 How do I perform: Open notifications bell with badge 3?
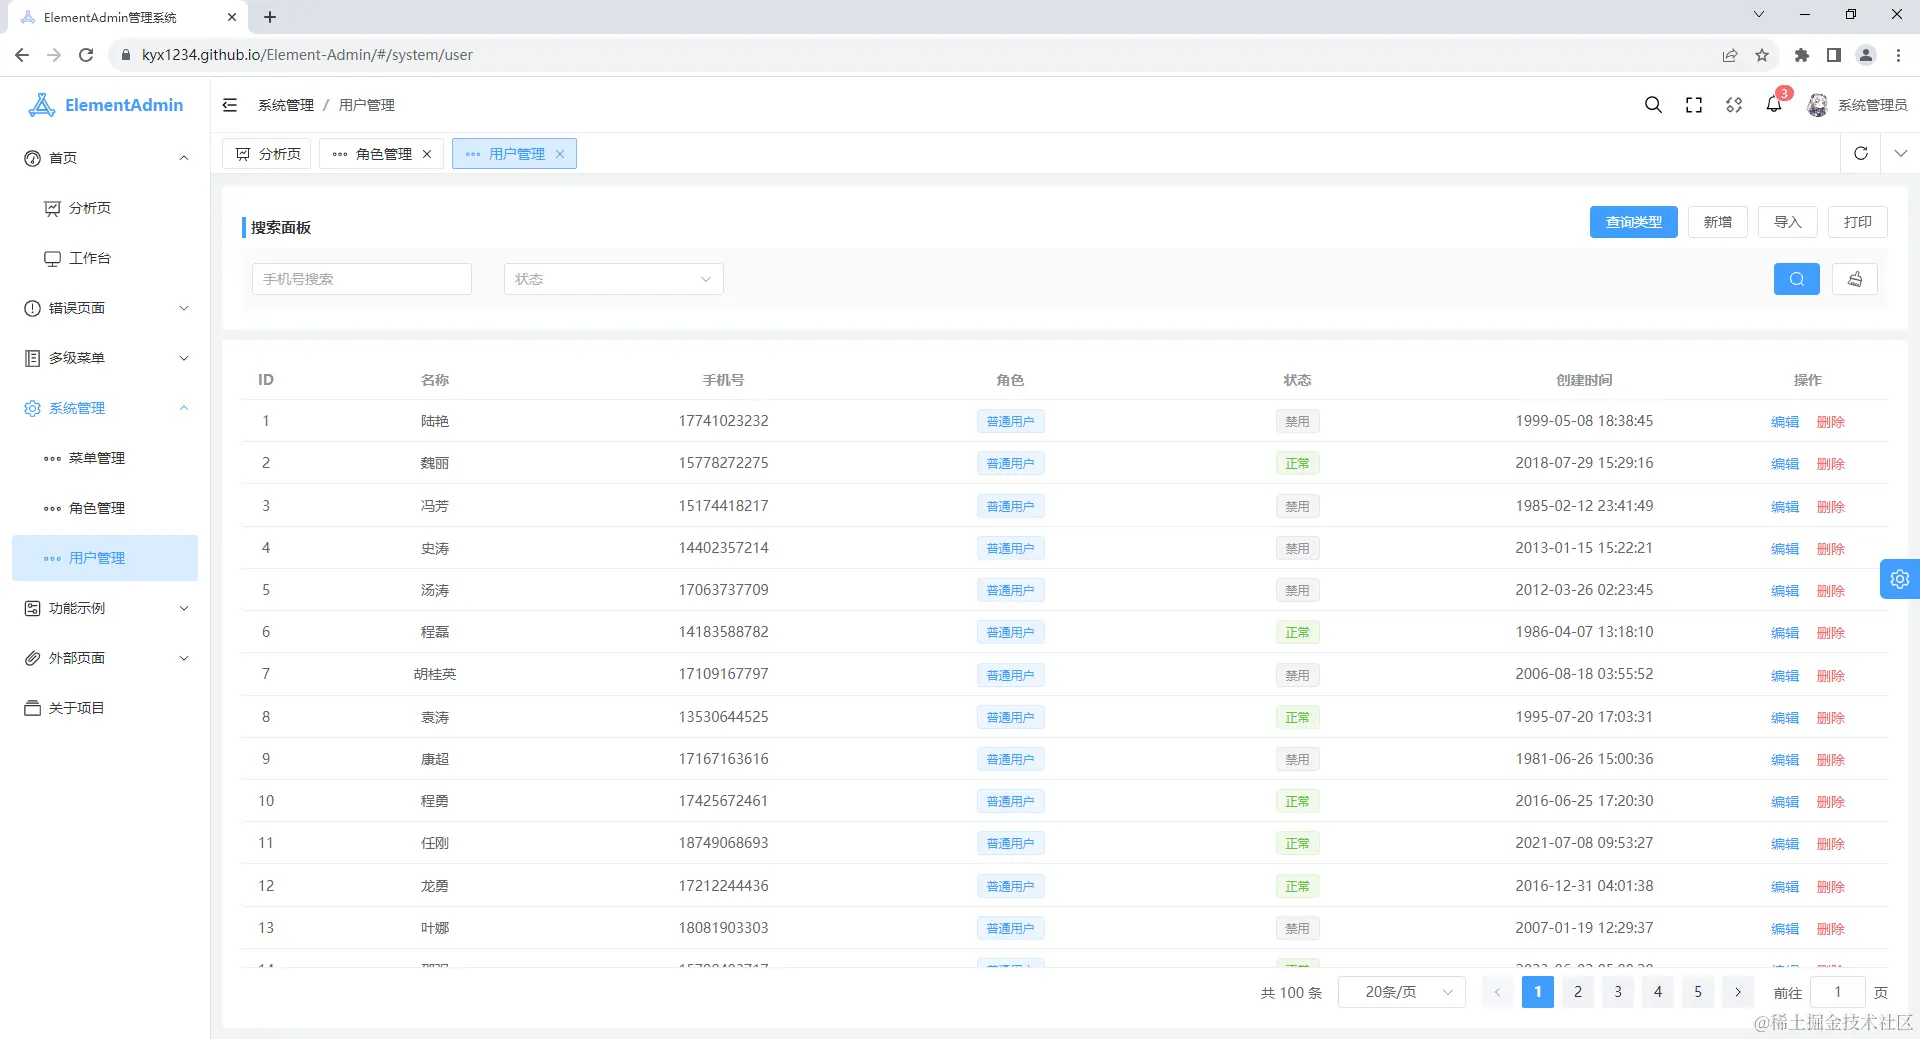coord(1774,104)
